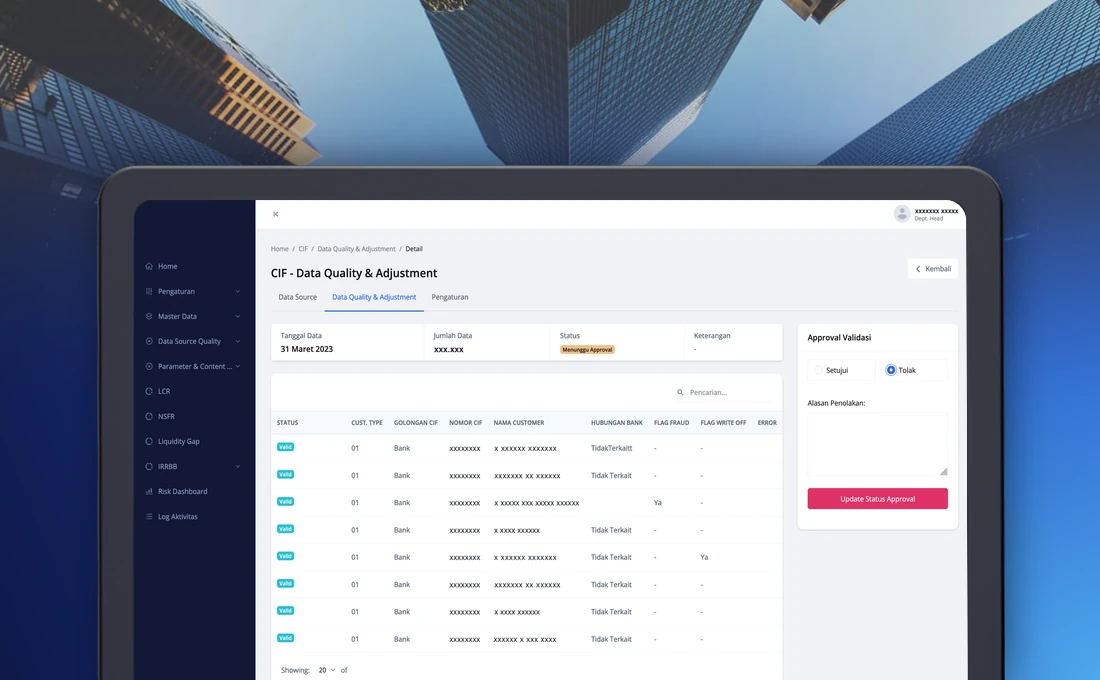Open the Showing rows-per-page dropdown
The width and height of the screenshot is (1100, 680).
tap(326, 670)
